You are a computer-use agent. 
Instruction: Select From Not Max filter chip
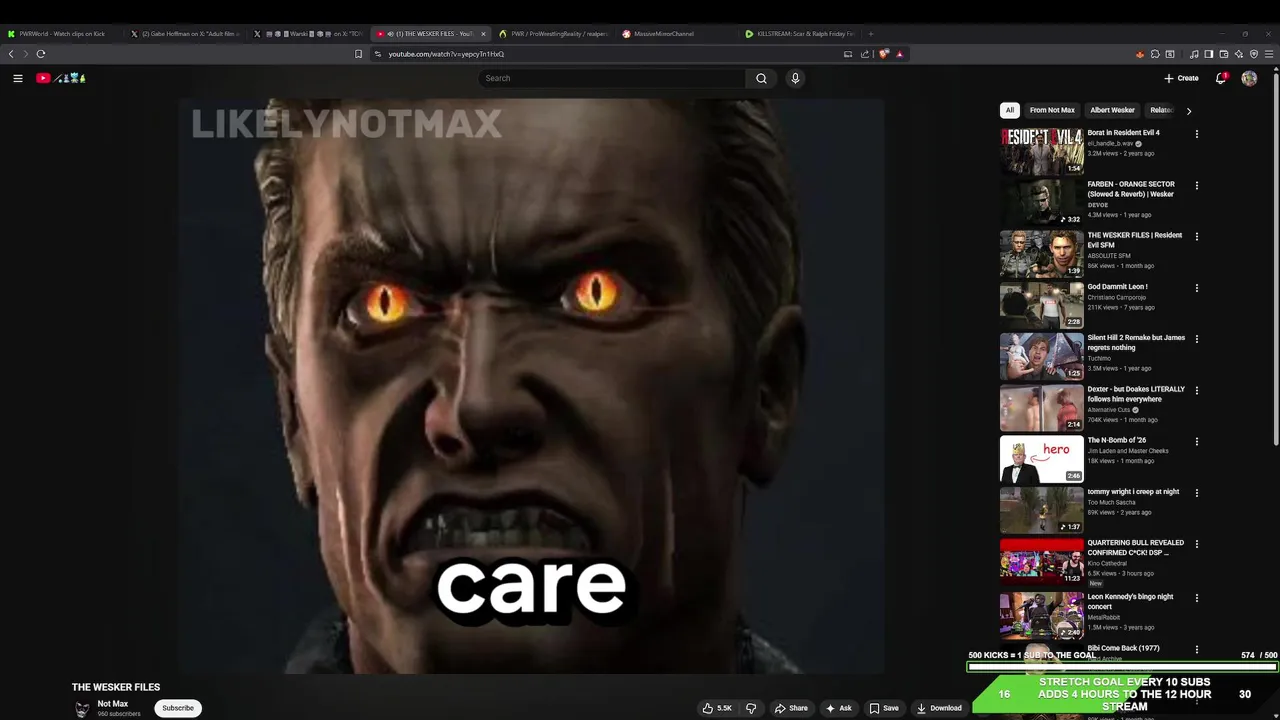coord(1052,110)
